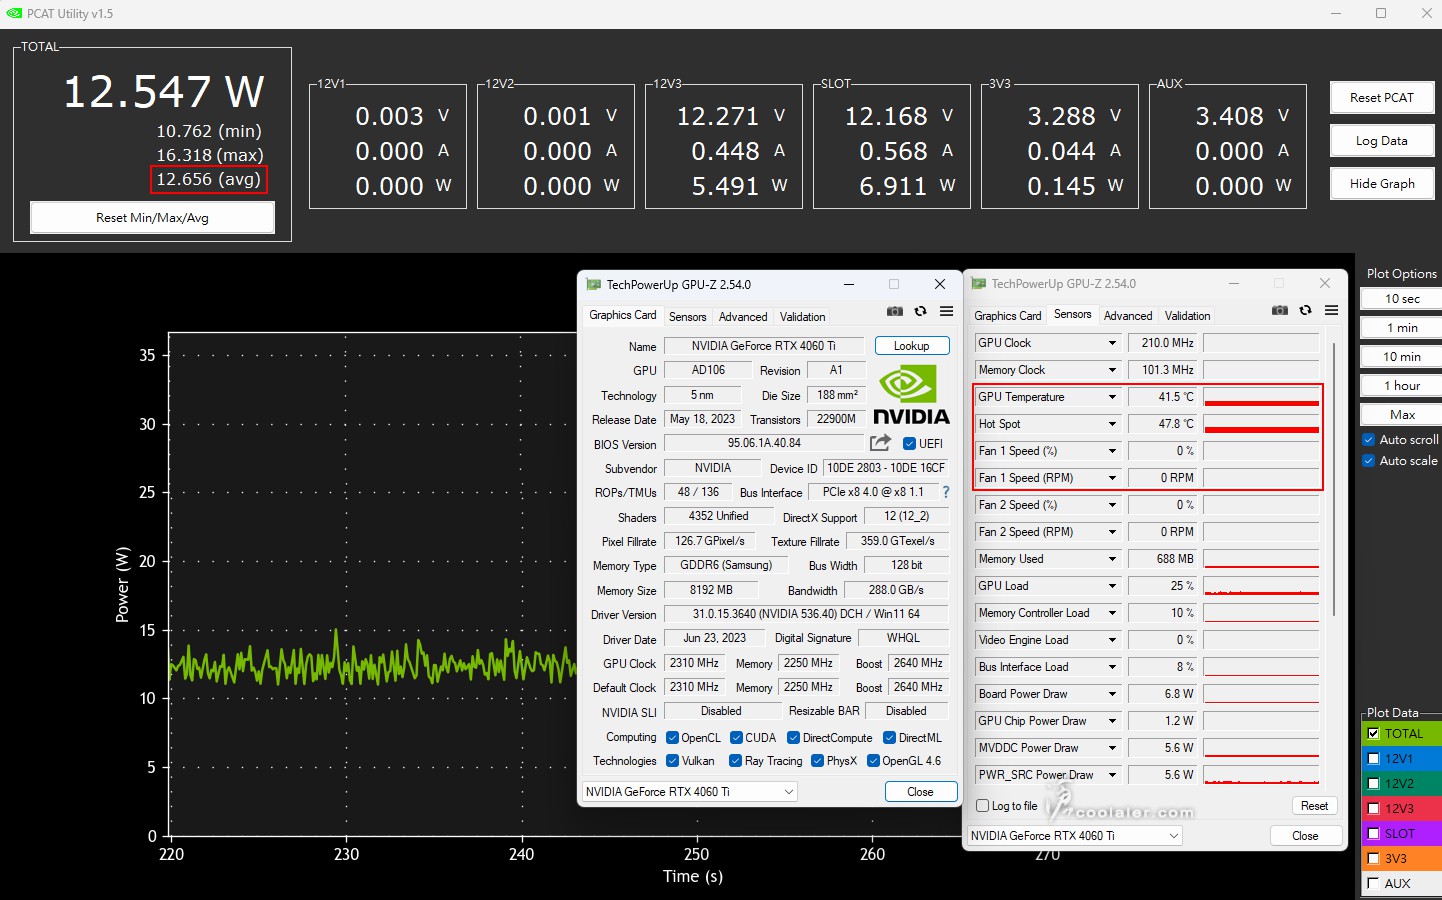Close the GPU-Z Sensors window via X
This screenshot has width=1442, height=900.
(1325, 284)
